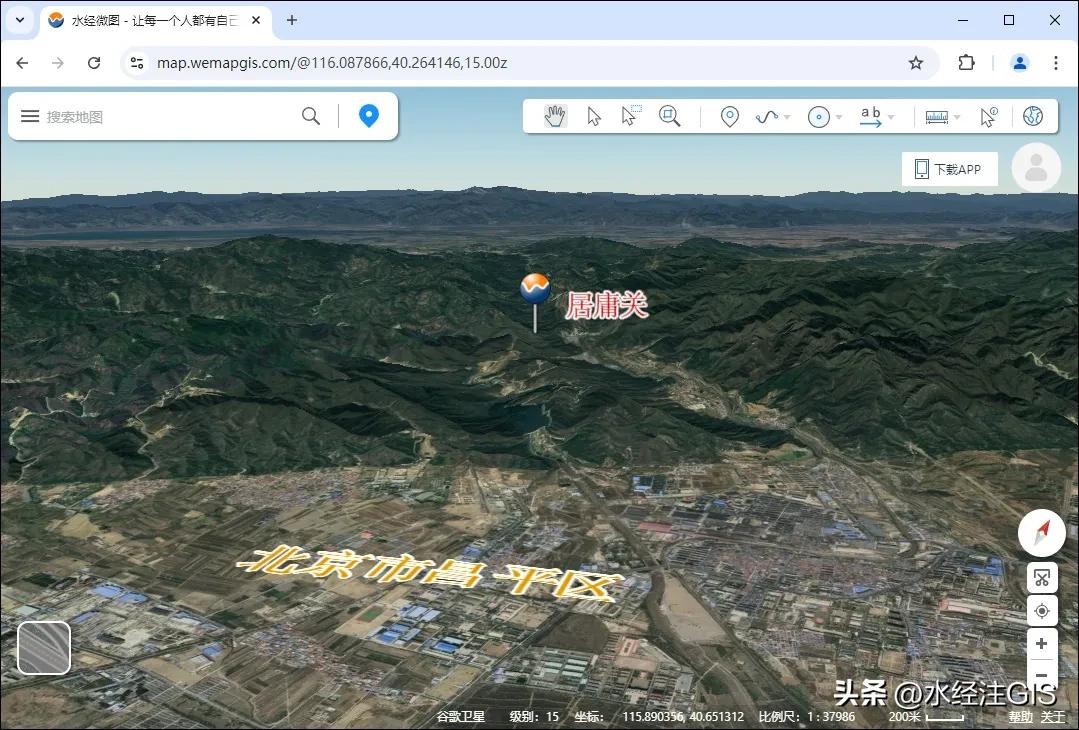Viewport: 1079px width, 730px height.
Task: Expand the ruler measurement dropdown
Action: 957,118
